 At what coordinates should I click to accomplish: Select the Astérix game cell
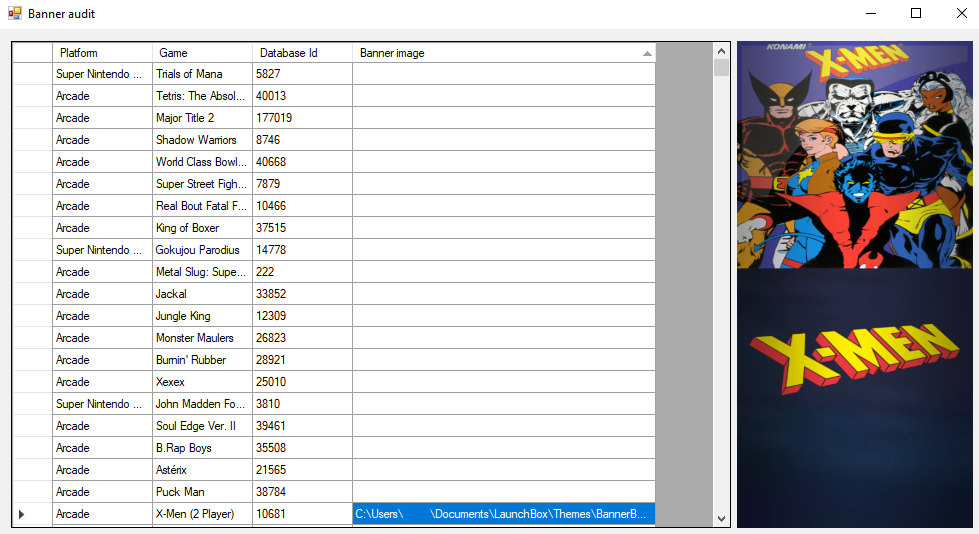[x=202, y=470]
